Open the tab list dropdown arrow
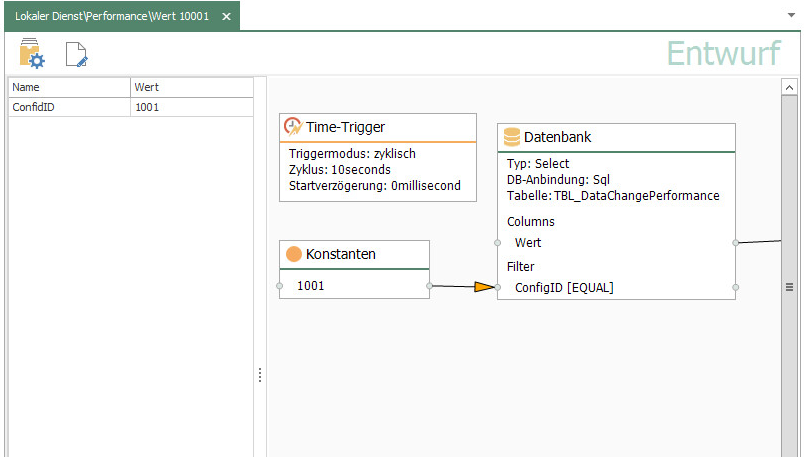 [x=791, y=15]
